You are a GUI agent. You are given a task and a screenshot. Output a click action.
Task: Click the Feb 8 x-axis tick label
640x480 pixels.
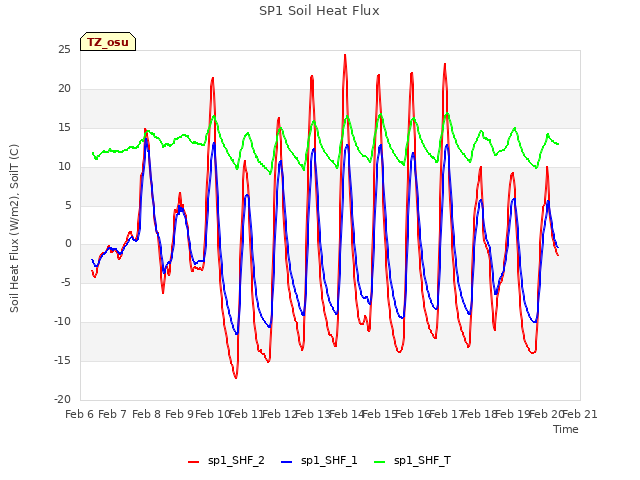tap(146, 414)
